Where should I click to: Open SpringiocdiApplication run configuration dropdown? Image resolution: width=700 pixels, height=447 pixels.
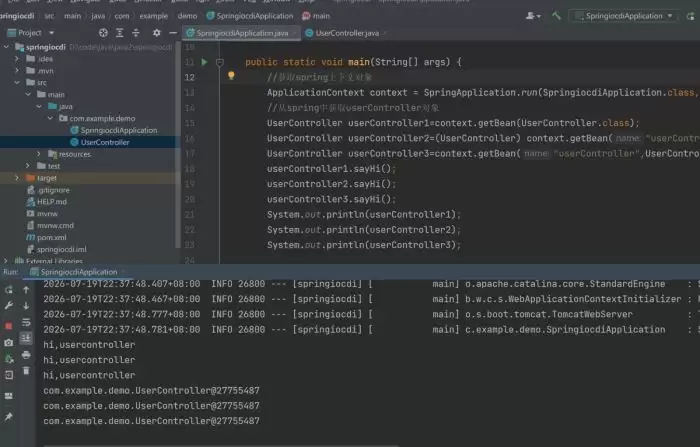click(x=624, y=16)
